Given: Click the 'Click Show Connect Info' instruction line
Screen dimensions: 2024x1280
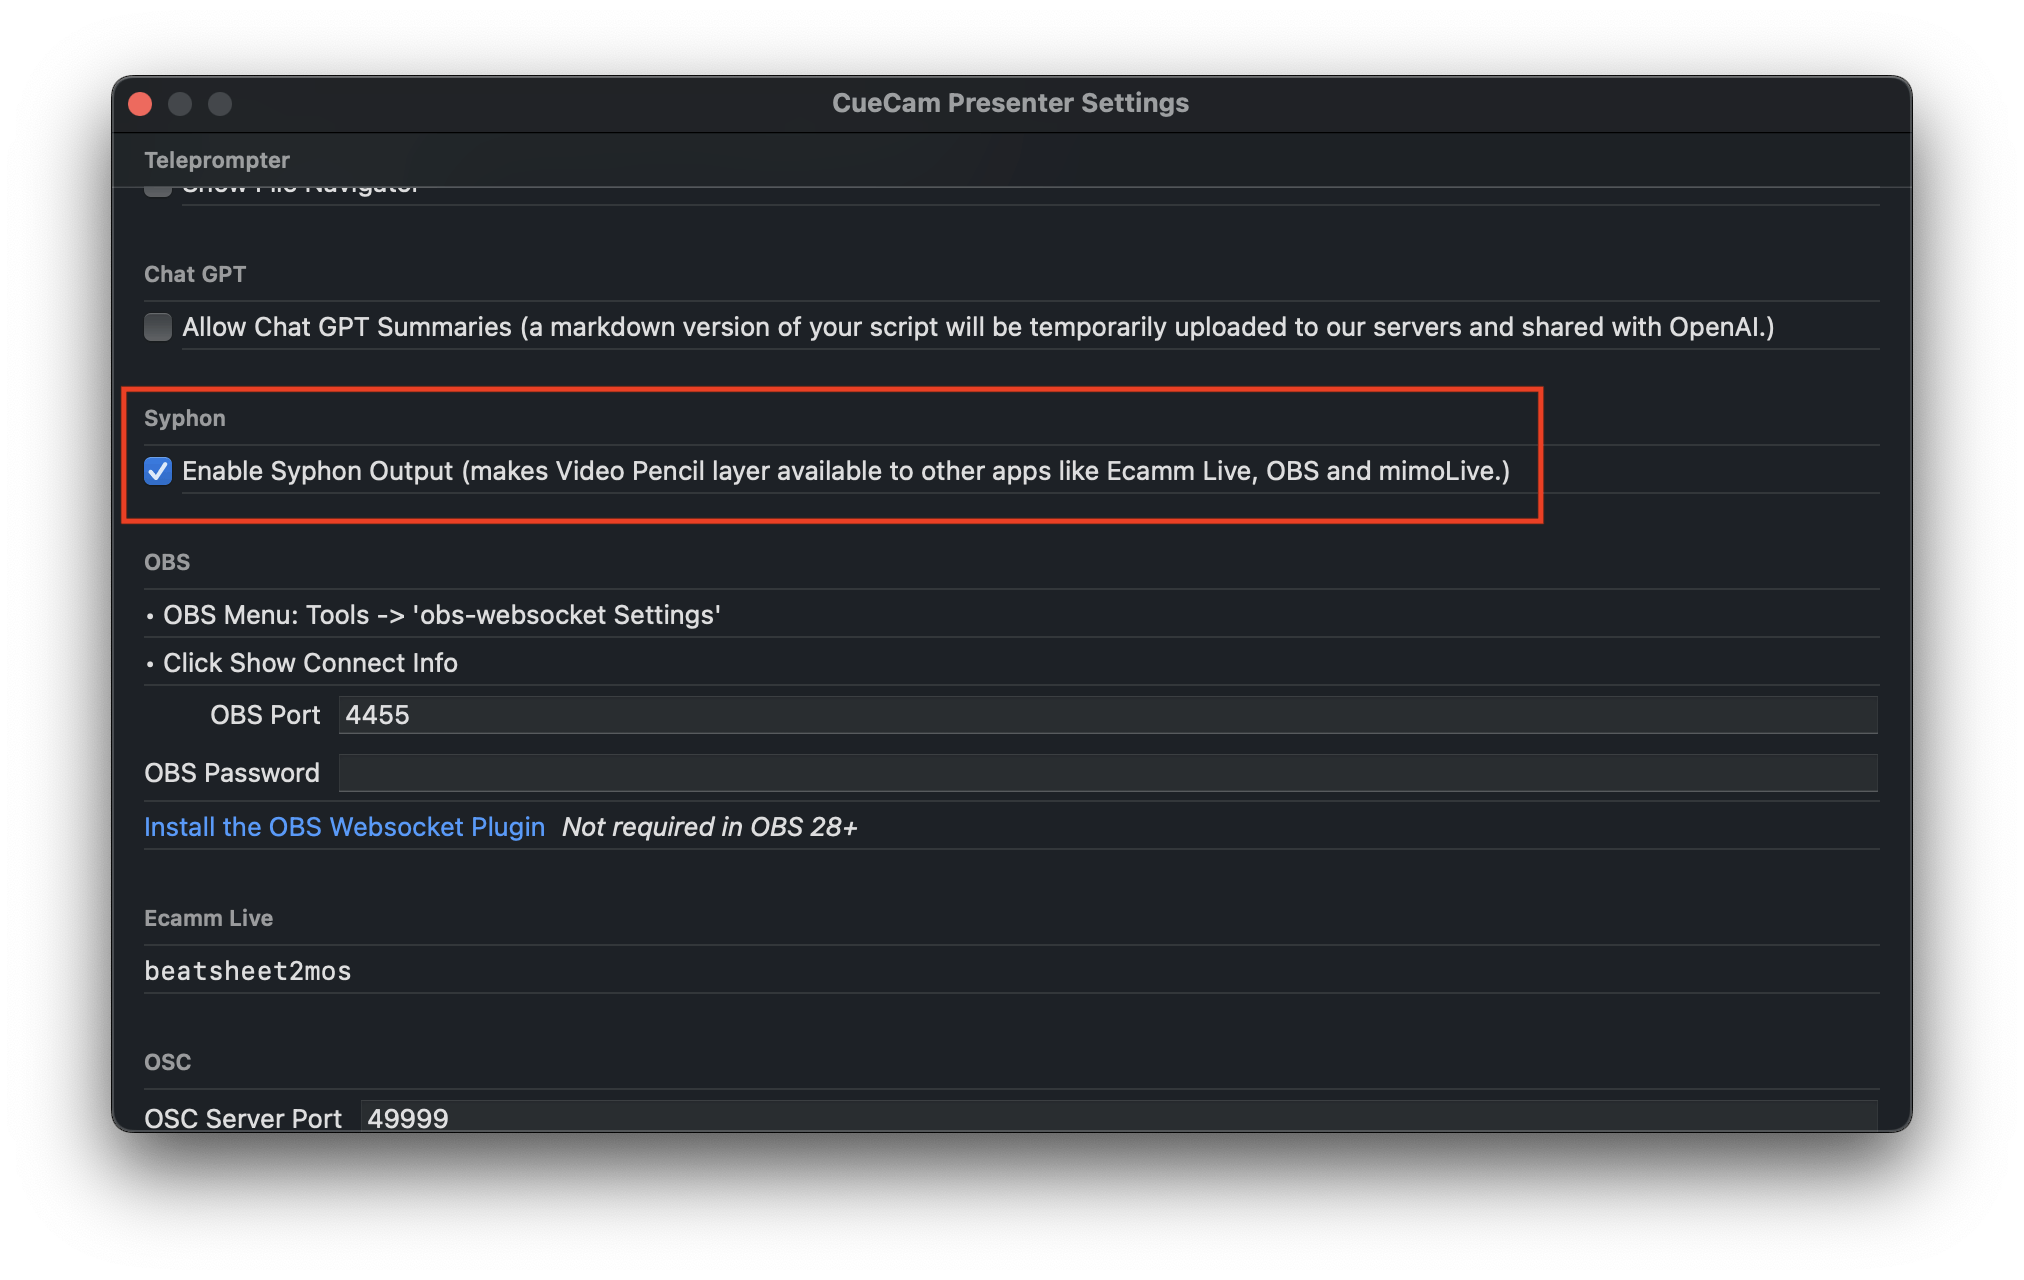Looking at the screenshot, I should [x=310, y=663].
